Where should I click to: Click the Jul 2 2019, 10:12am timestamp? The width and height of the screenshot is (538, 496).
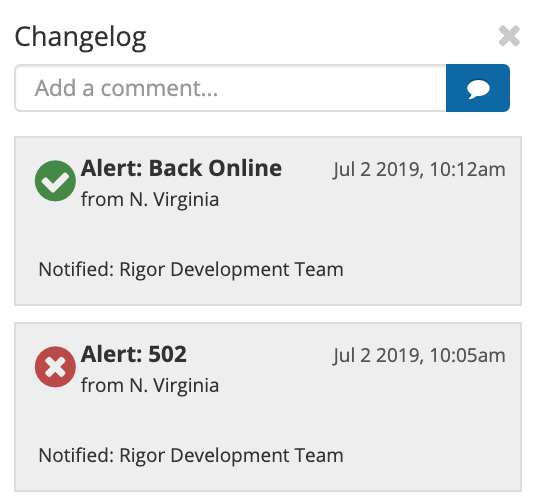click(x=419, y=169)
